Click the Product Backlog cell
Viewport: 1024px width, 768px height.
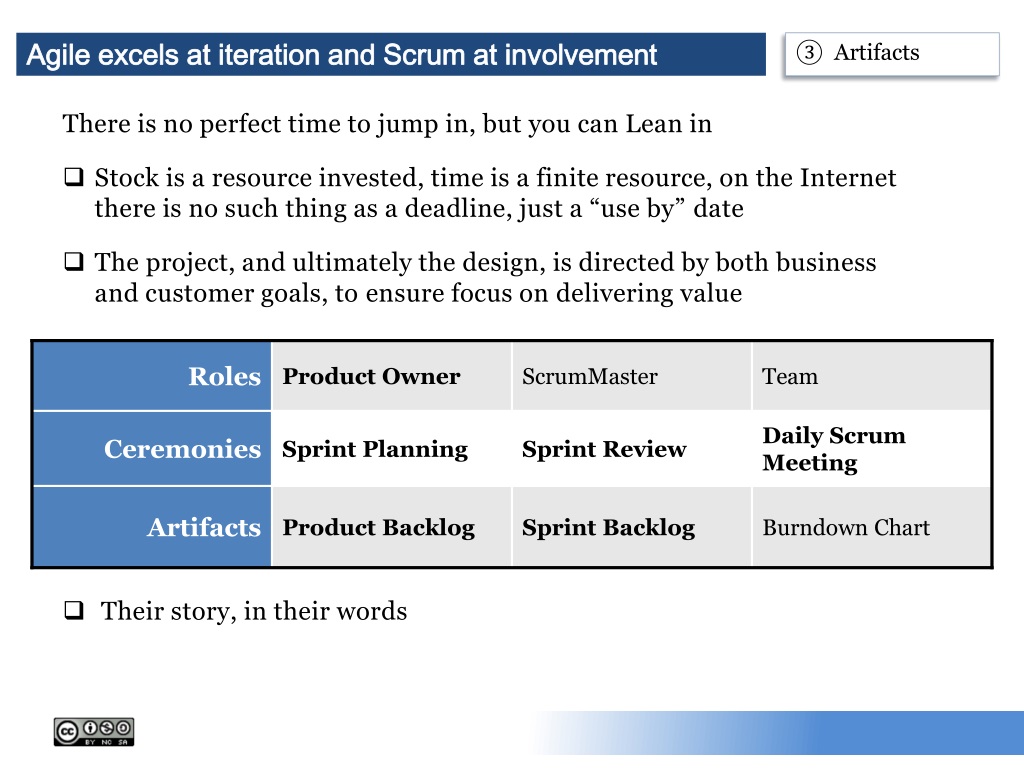391,526
